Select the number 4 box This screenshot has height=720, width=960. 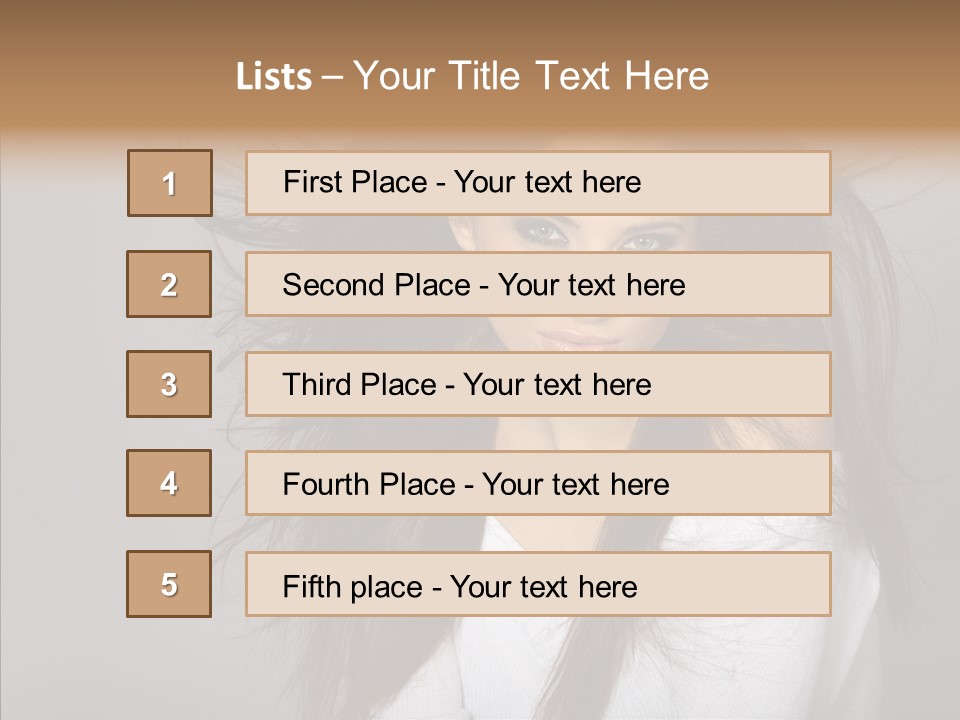169,484
